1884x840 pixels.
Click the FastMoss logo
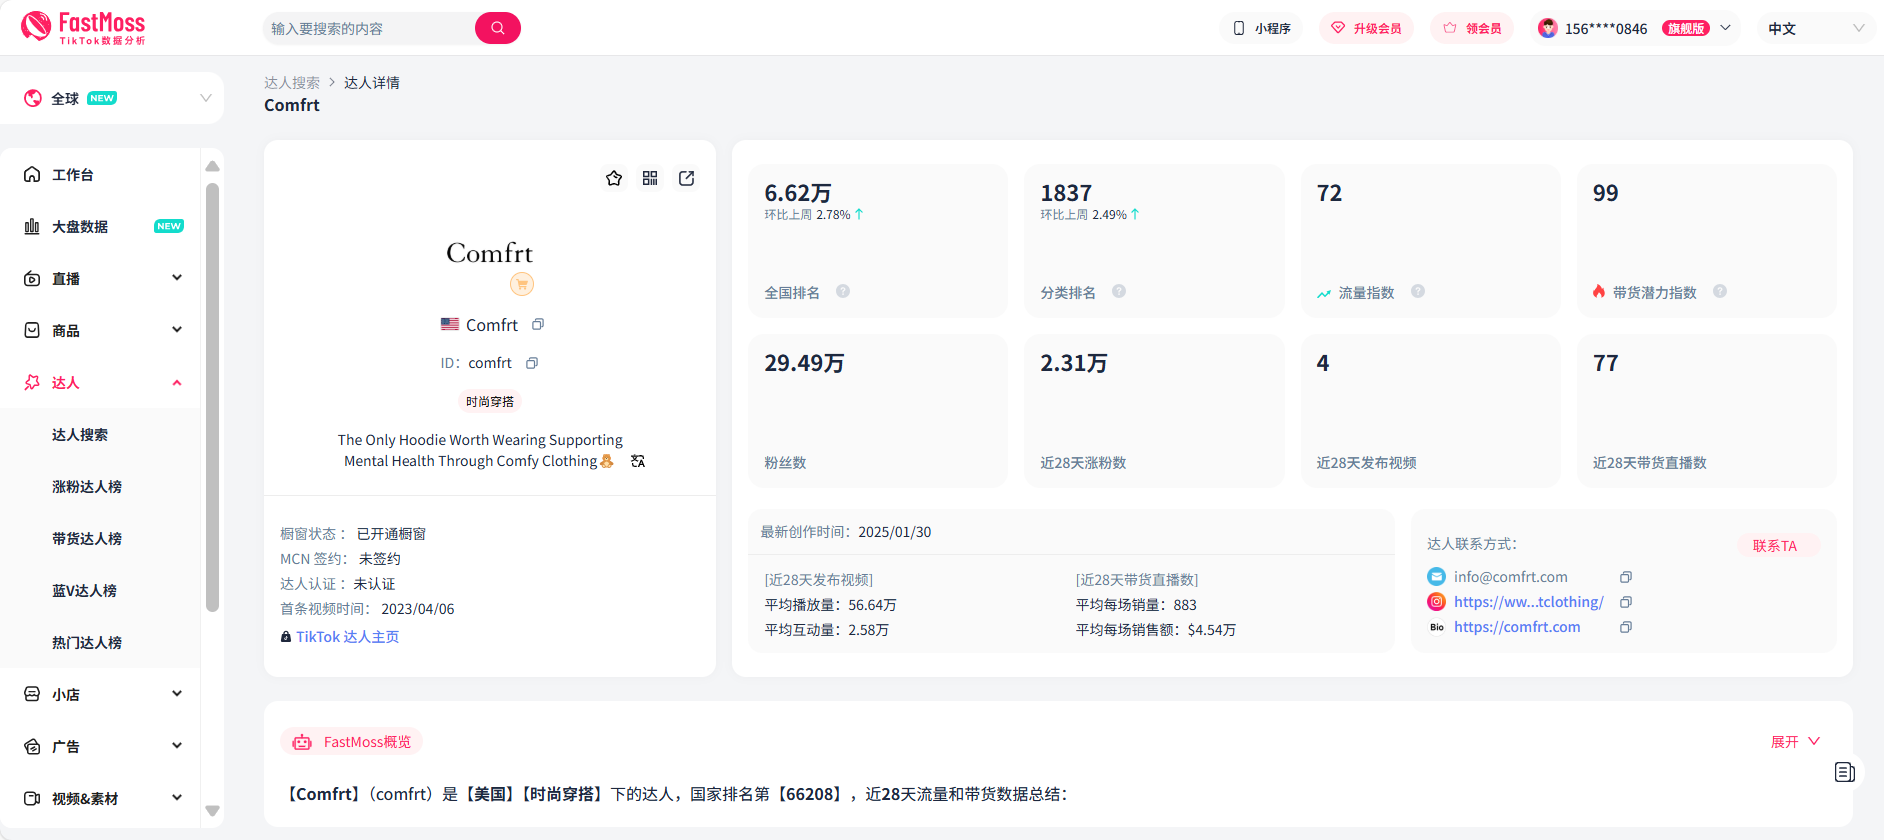(x=83, y=27)
